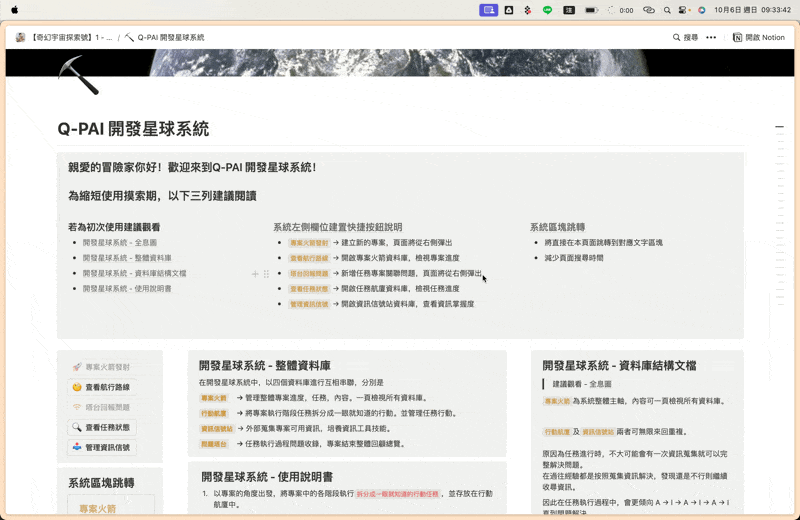Click the 系統區塊跳轉 heading in the top callout

[x=557, y=228]
